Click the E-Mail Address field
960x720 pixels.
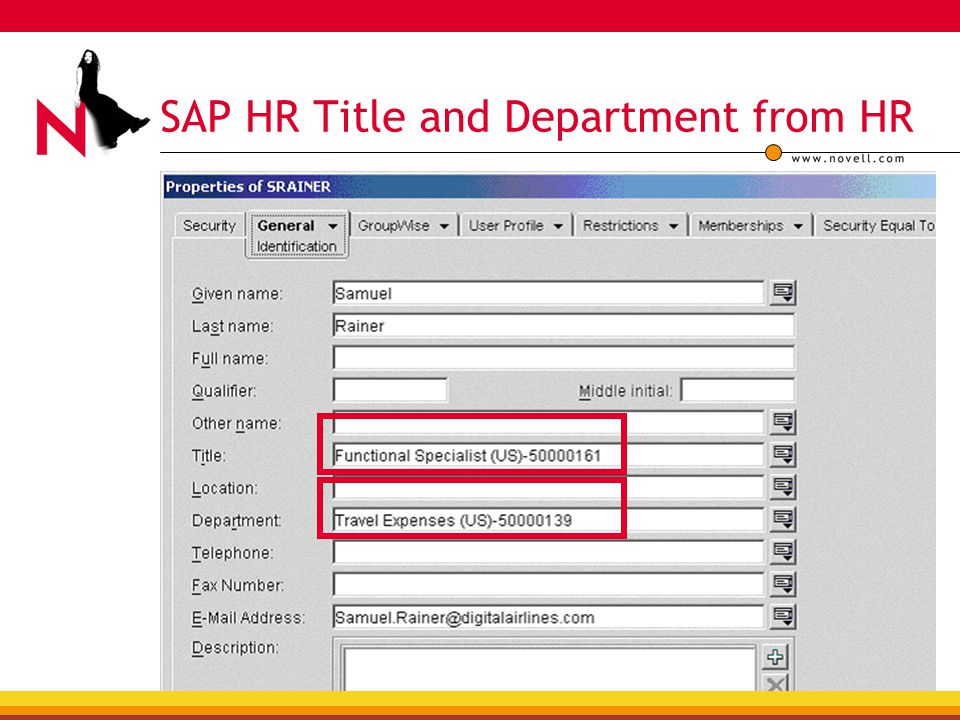pyautogui.click(x=549, y=617)
